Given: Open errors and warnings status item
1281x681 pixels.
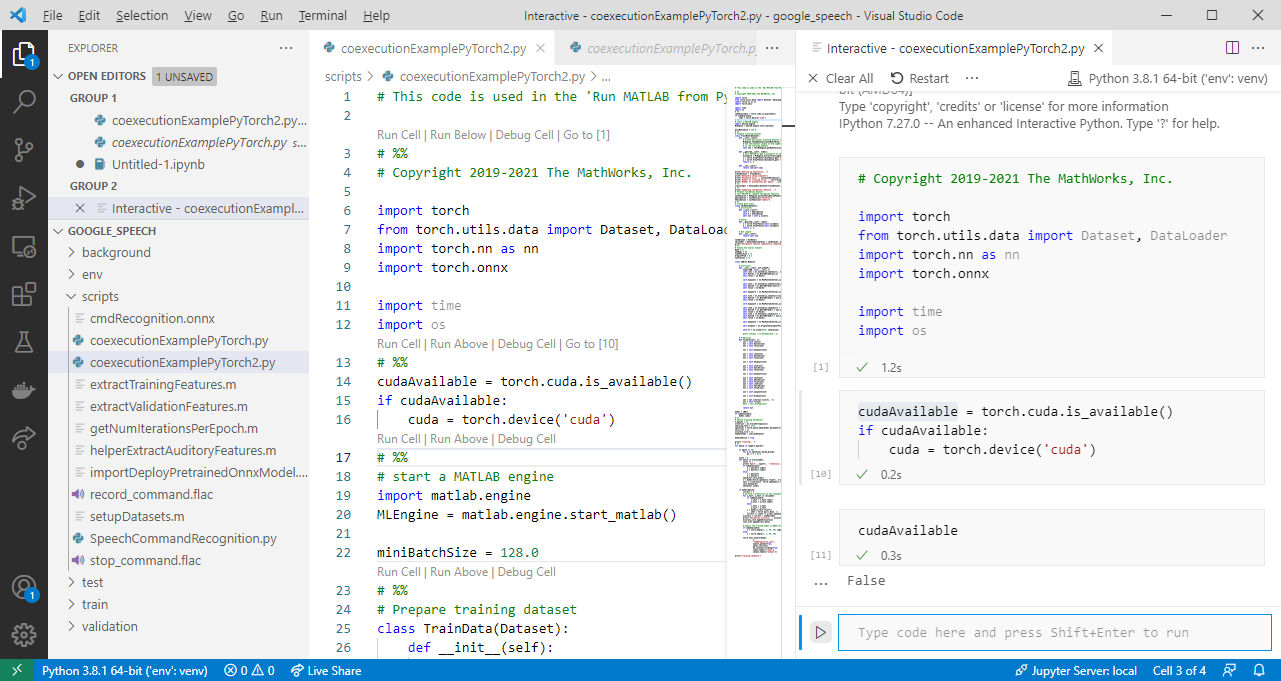Looking at the screenshot, I should (249, 670).
